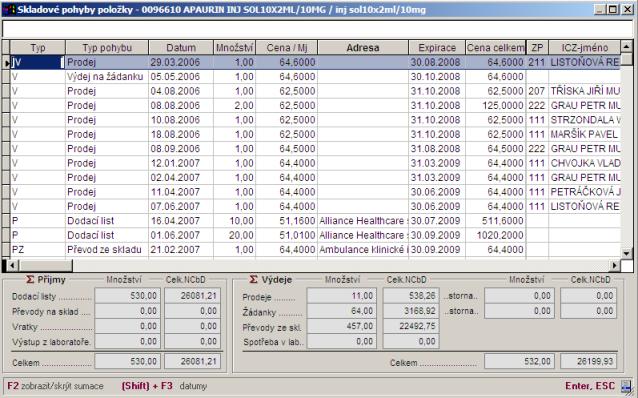638x398 pixels.
Task: Click Prodeje quantity field 11,00
Action: click(x=341, y=296)
